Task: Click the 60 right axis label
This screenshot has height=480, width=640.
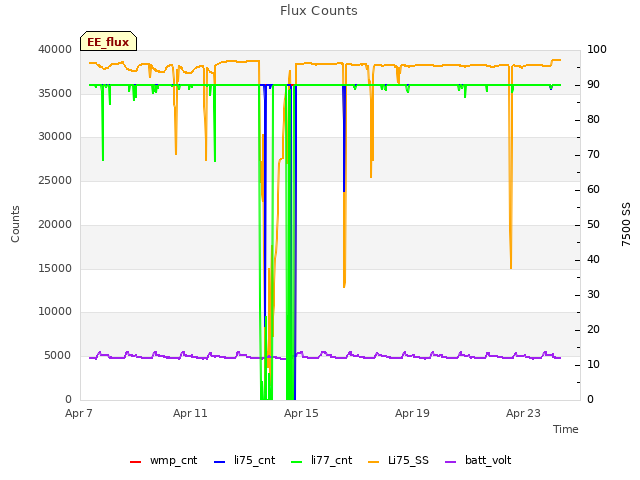Action: tap(593, 190)
